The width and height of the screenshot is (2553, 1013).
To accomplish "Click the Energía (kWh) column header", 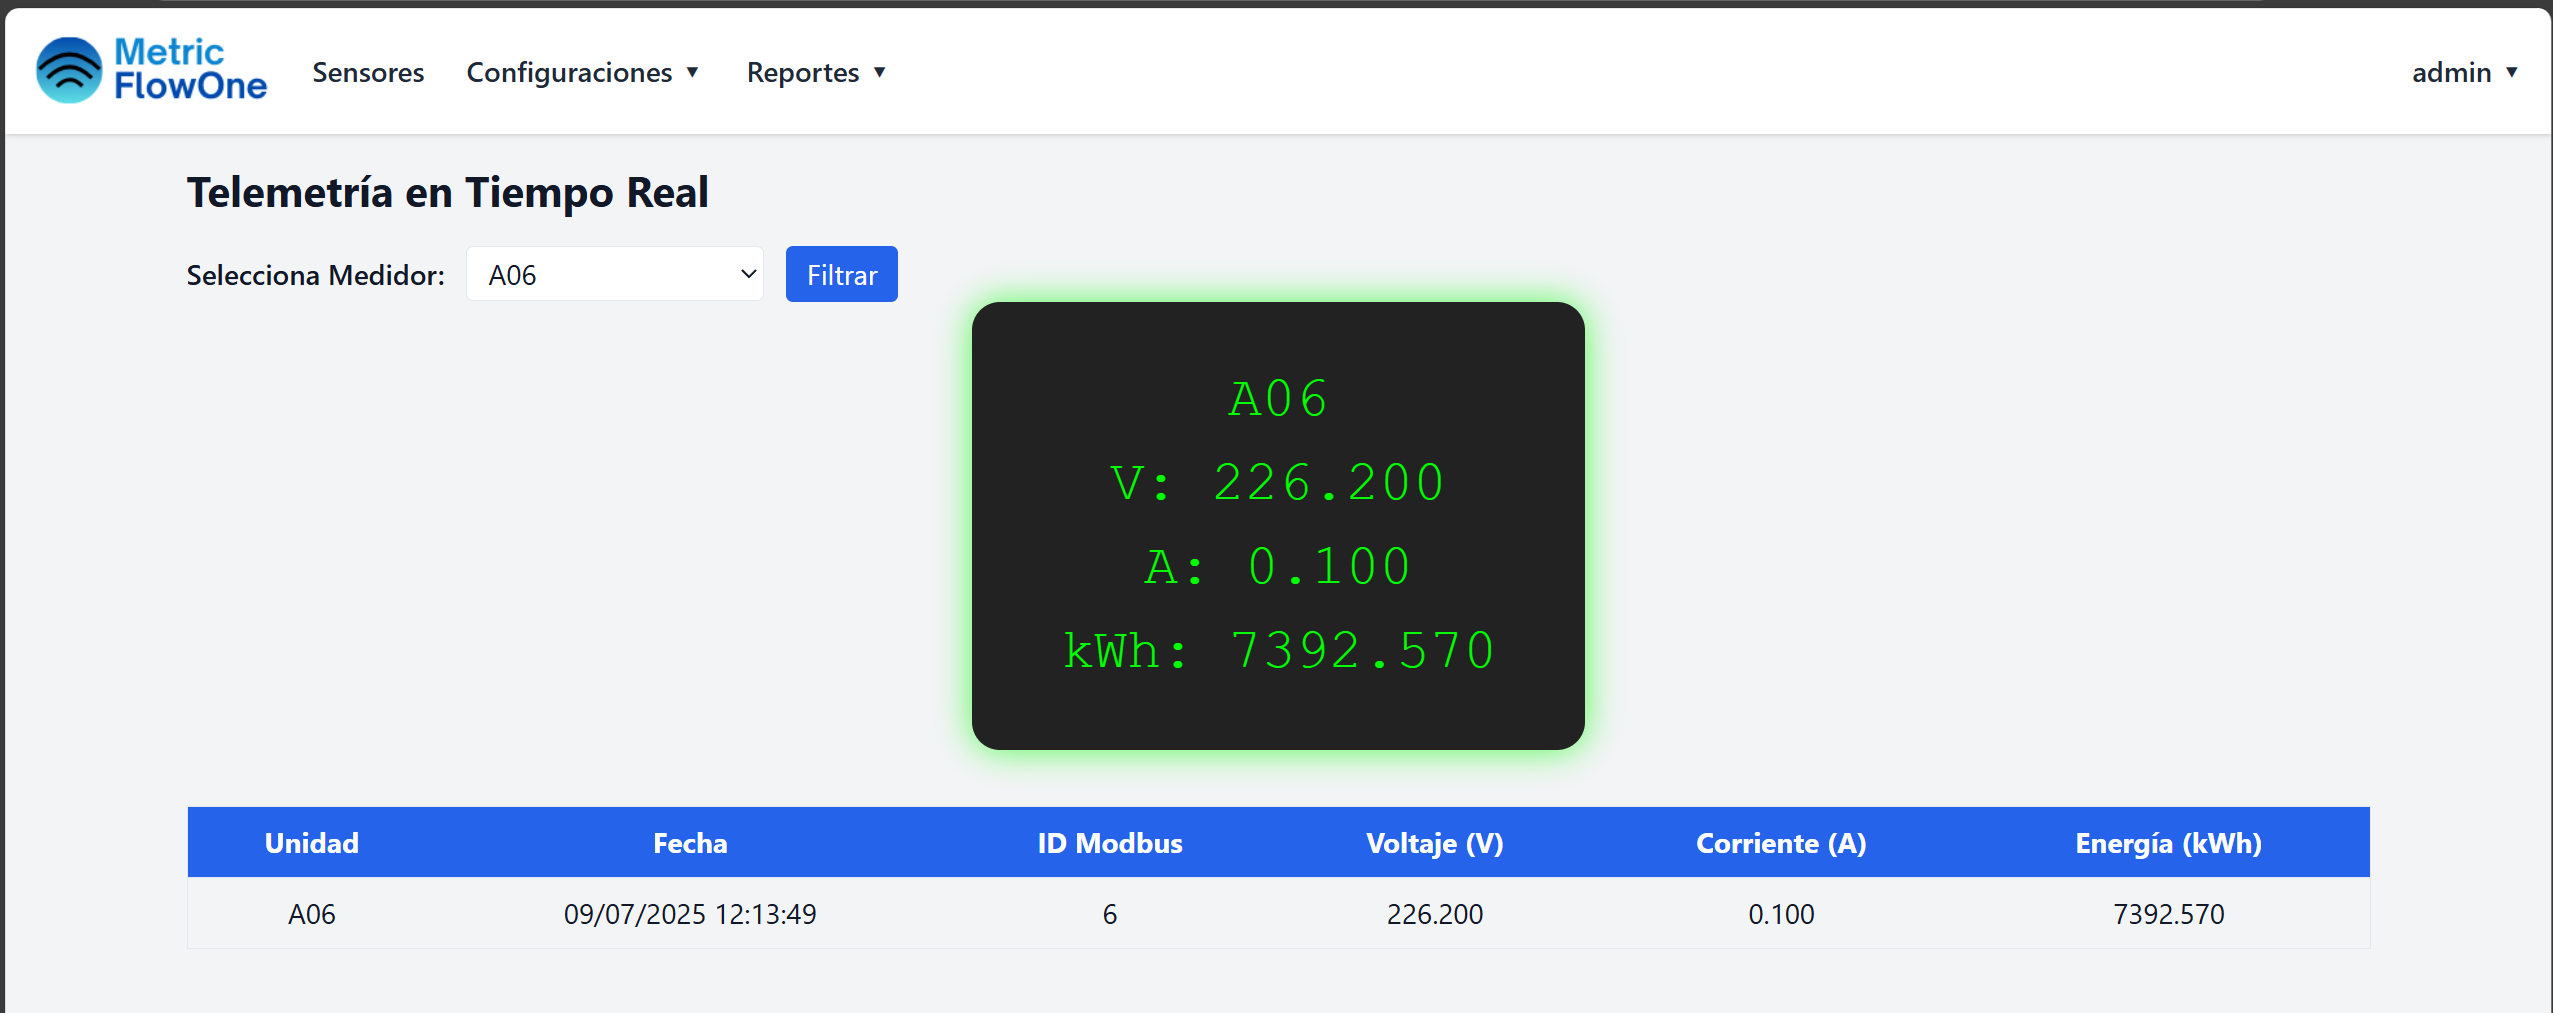I will point(2168,843).
